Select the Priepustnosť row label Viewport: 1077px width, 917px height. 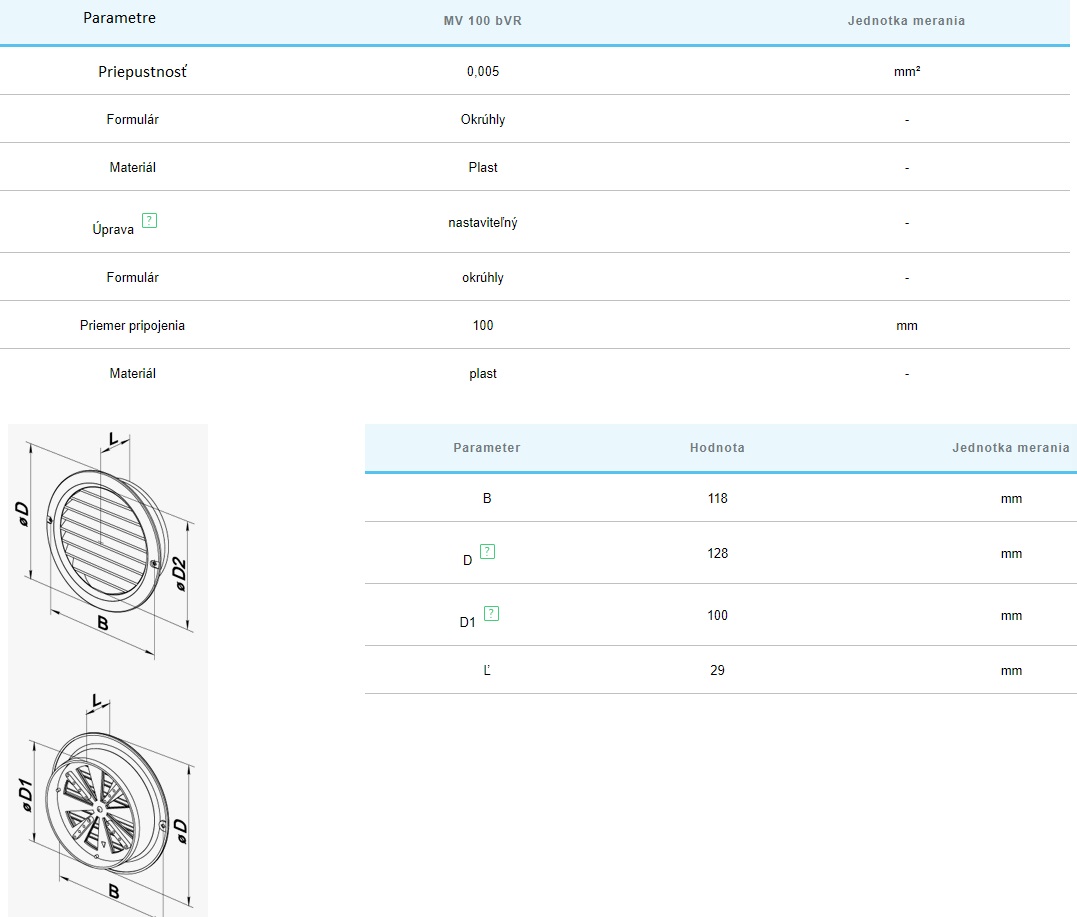coord(142,72)
